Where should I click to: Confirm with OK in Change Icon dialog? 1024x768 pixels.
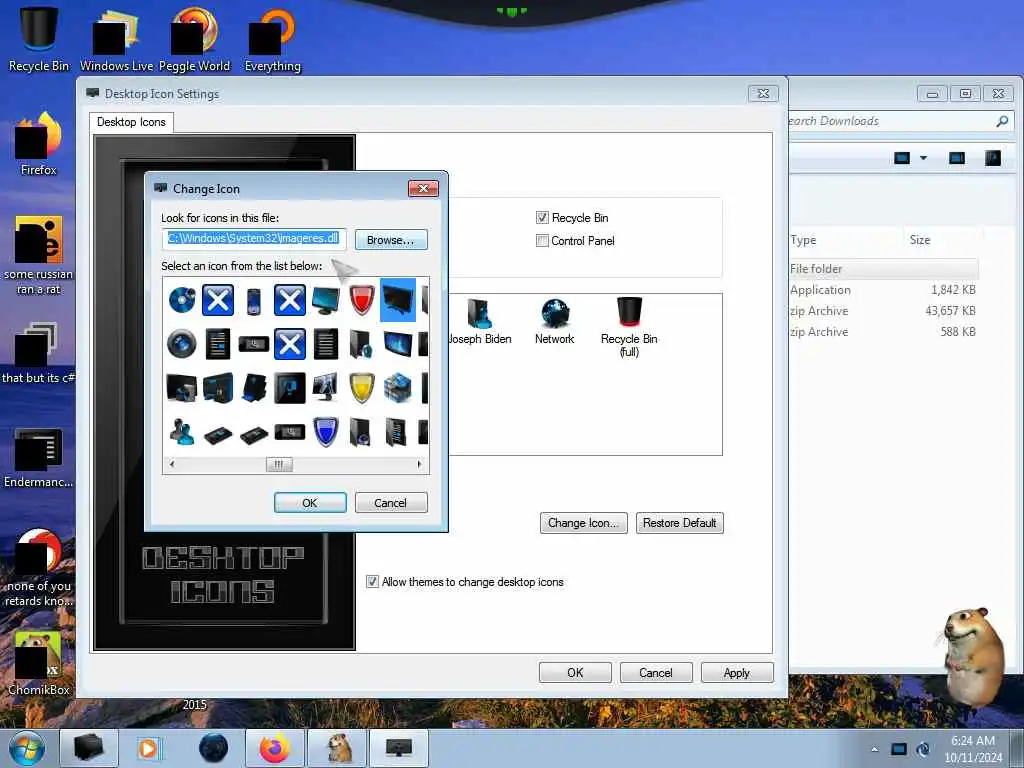[x=310, y=502]
